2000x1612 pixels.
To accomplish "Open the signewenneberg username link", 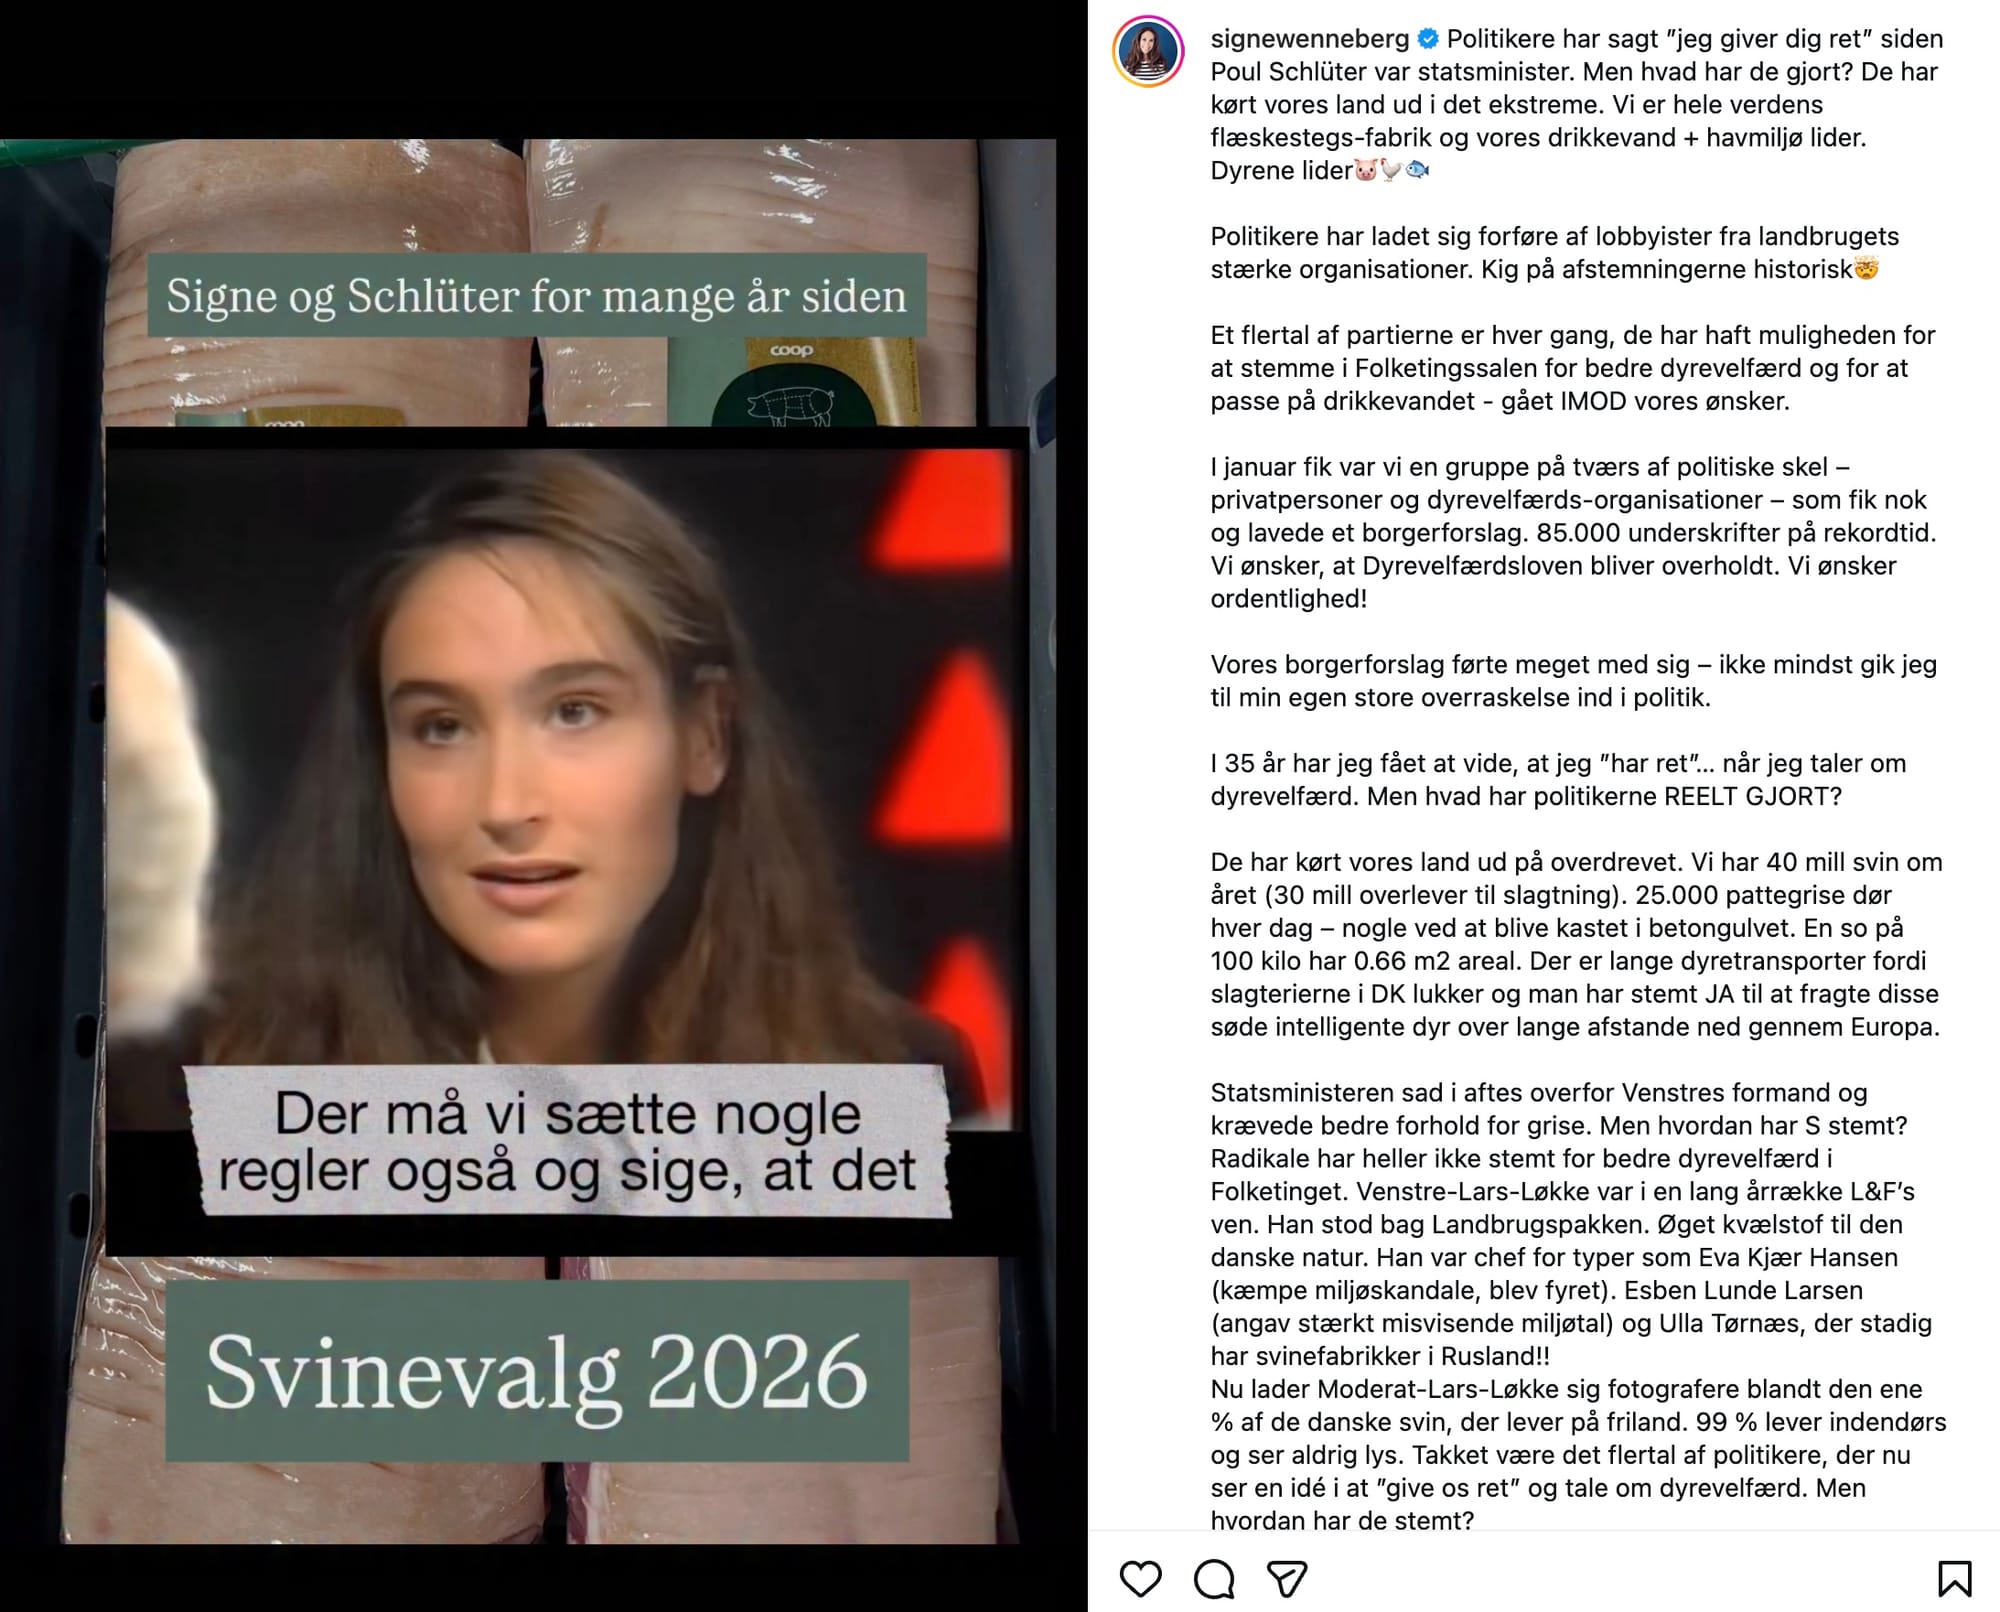I will tap(1310, 39).
